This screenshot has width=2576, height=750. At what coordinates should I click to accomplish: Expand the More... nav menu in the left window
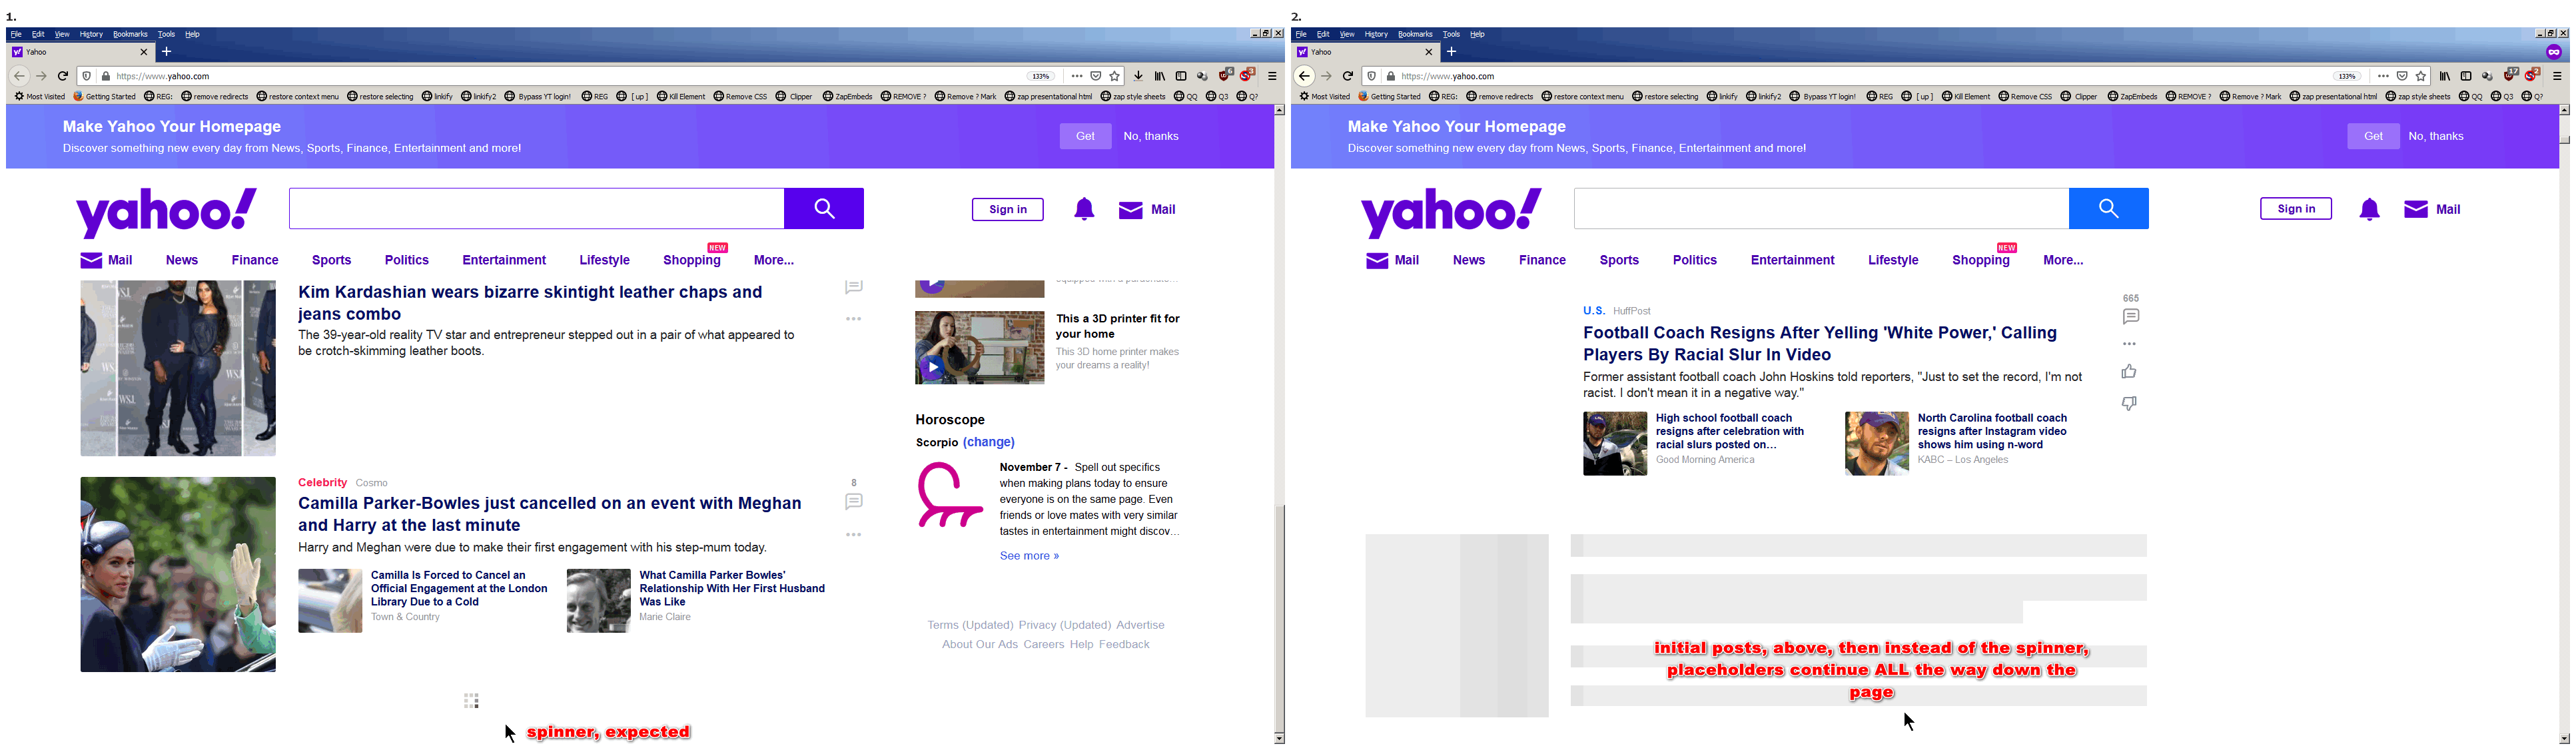(773, 260)
